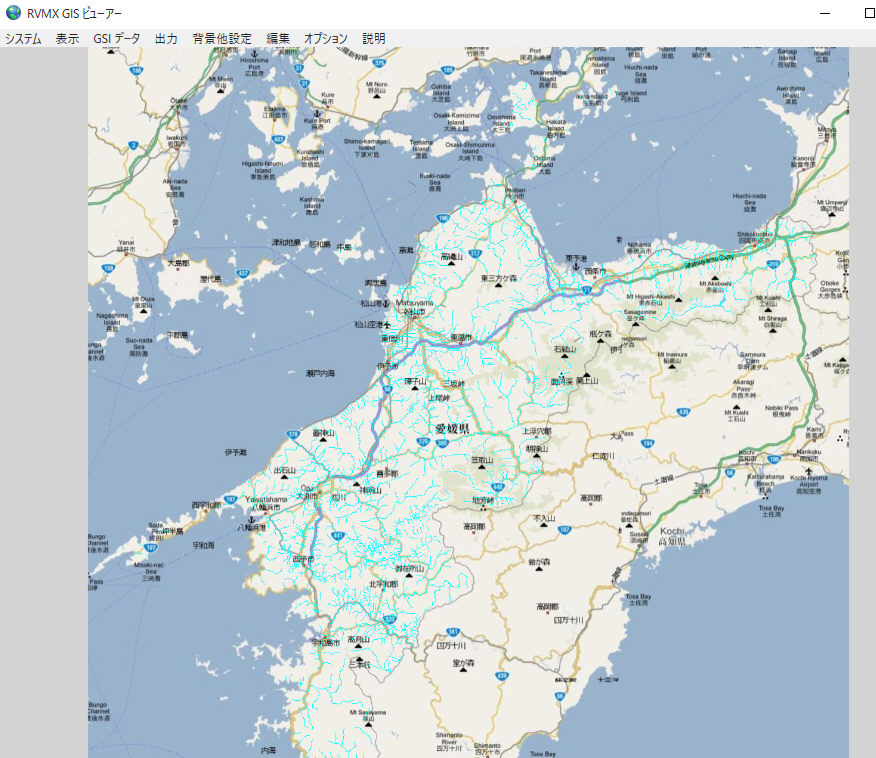Open the 編集 menu

278,38
